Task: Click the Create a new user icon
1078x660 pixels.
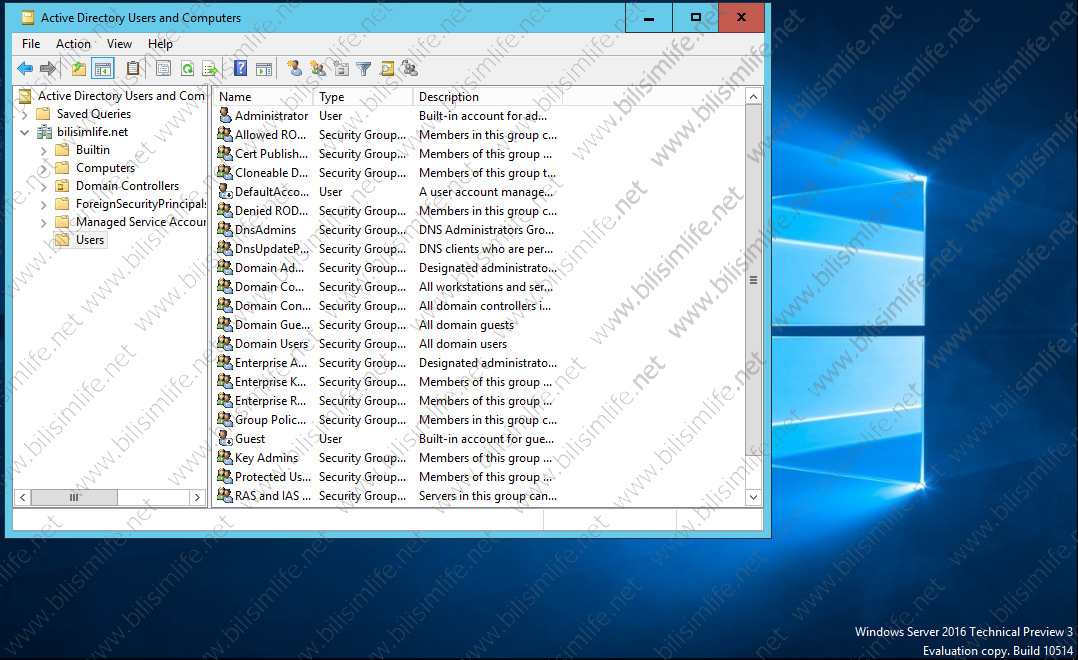Action: tap(295, 67)
